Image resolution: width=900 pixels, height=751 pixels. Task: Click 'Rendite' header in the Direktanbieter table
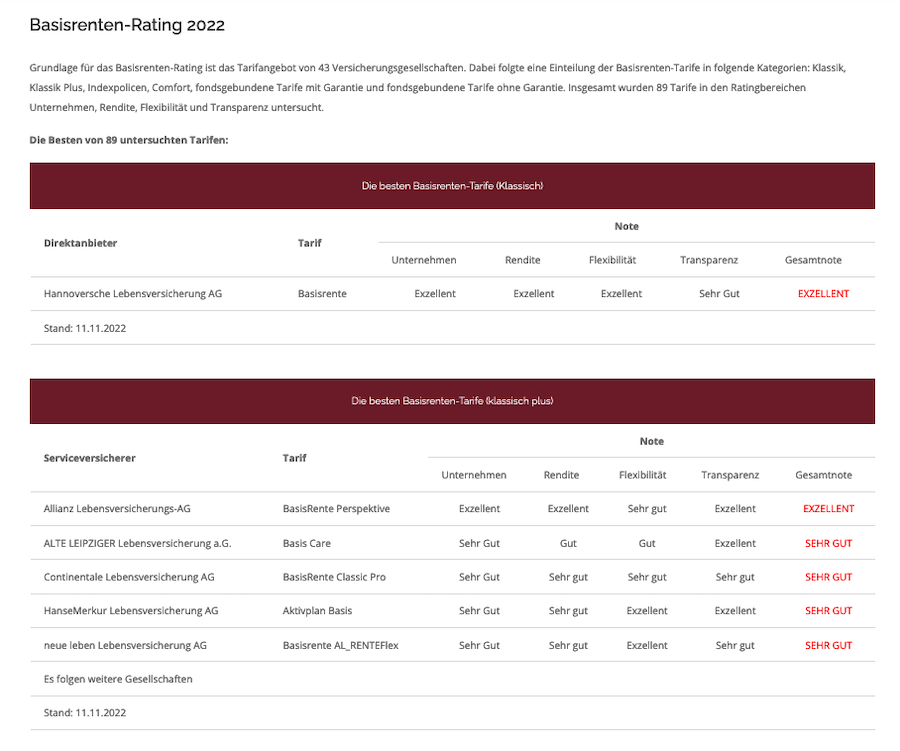[522, 260]
